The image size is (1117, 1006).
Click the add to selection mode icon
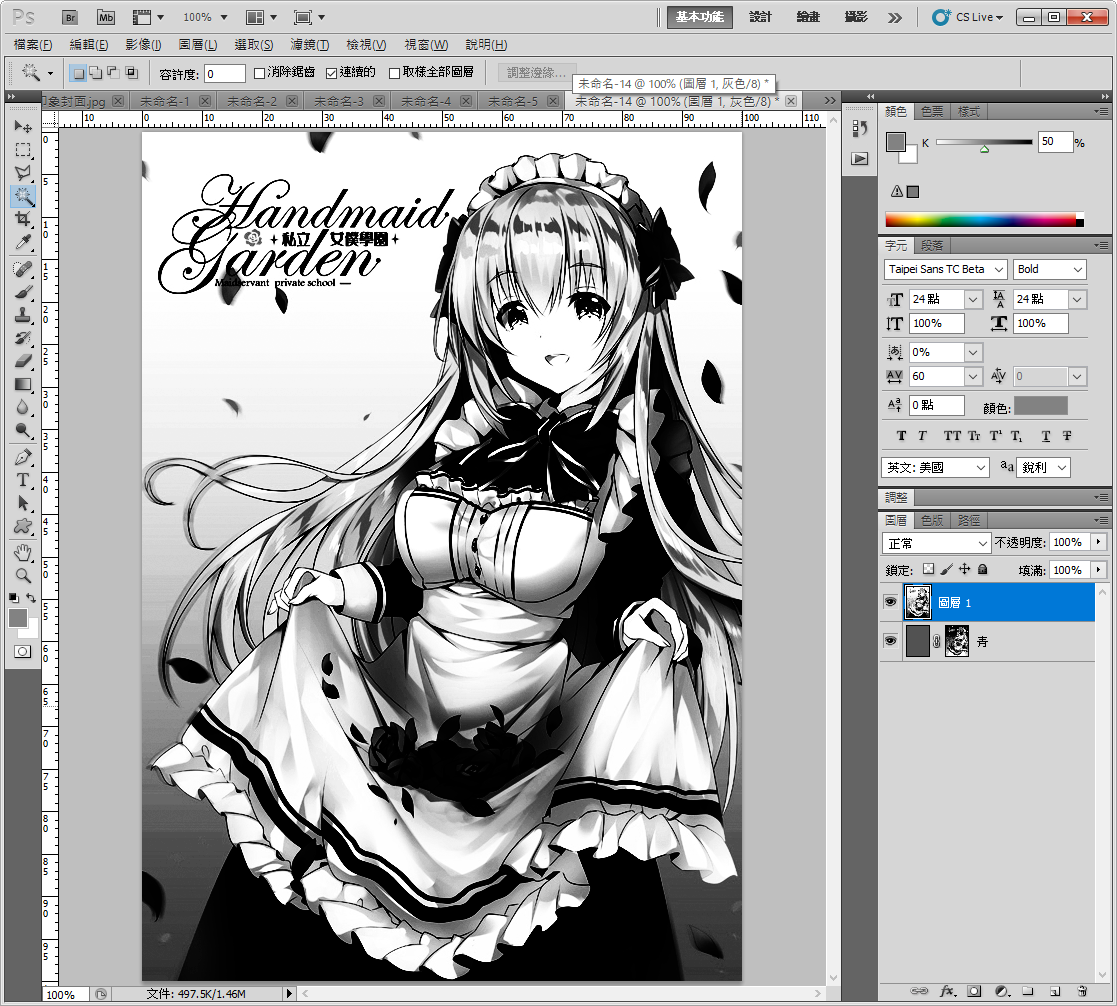tap(95, 72)
